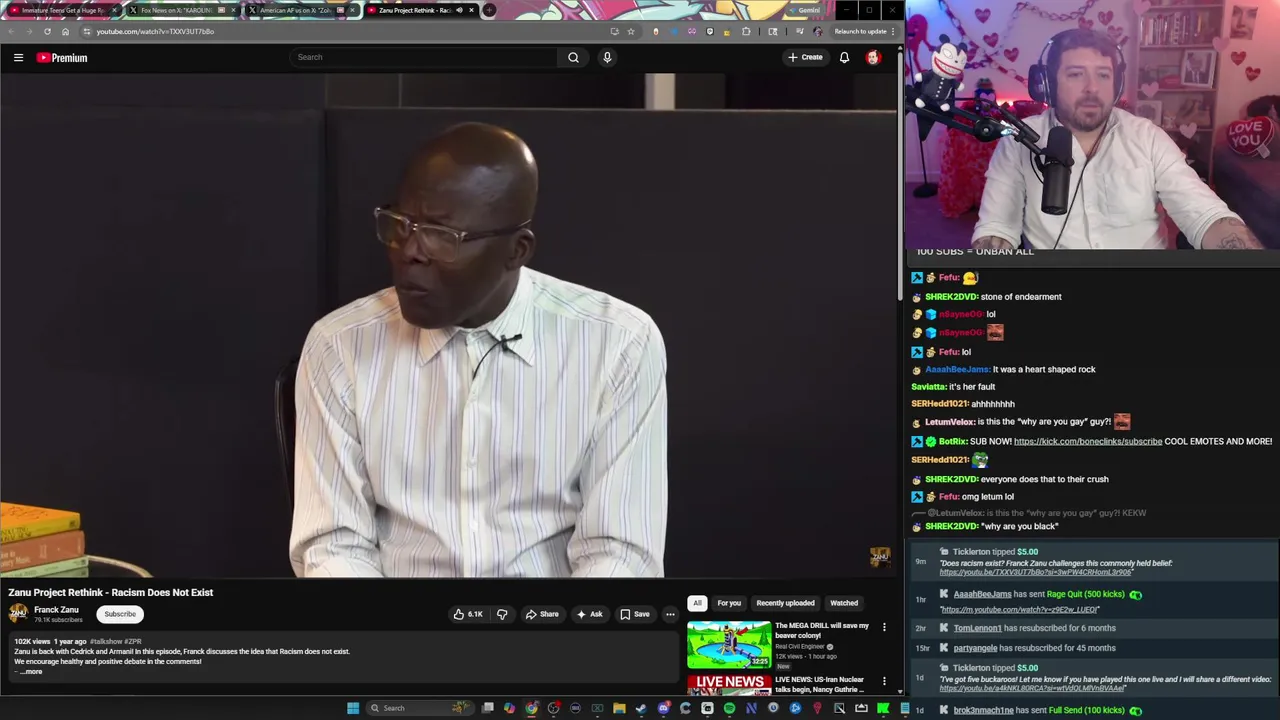This screenshot has width=1280, height=720.
Task: Open The MEGA DRILL video thumbnail
Action: (x=729, y=645)
